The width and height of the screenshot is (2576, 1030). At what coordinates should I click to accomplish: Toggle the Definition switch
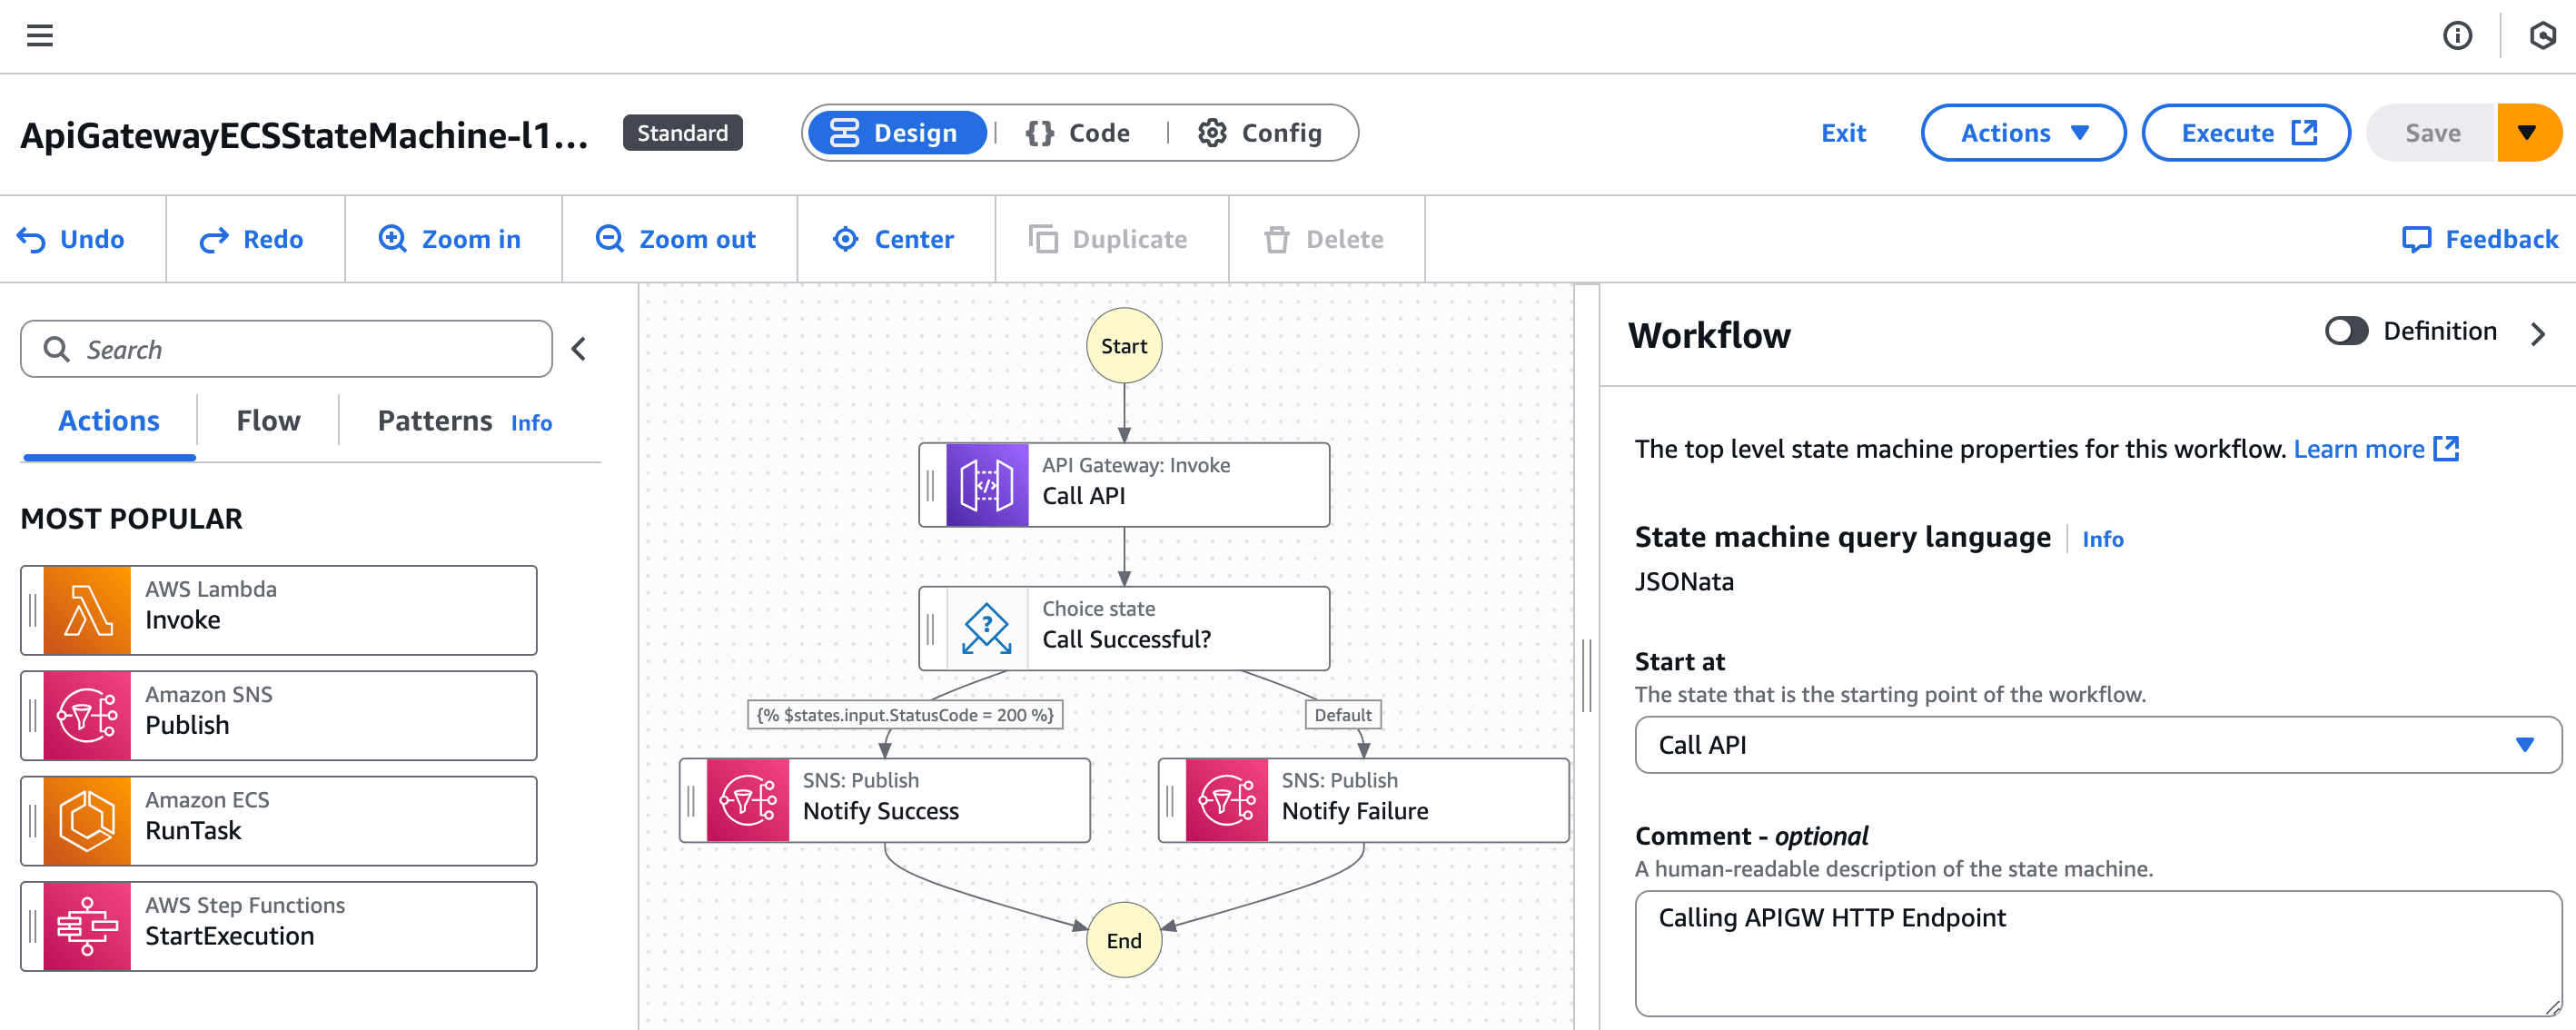(x=2346, y=331)
